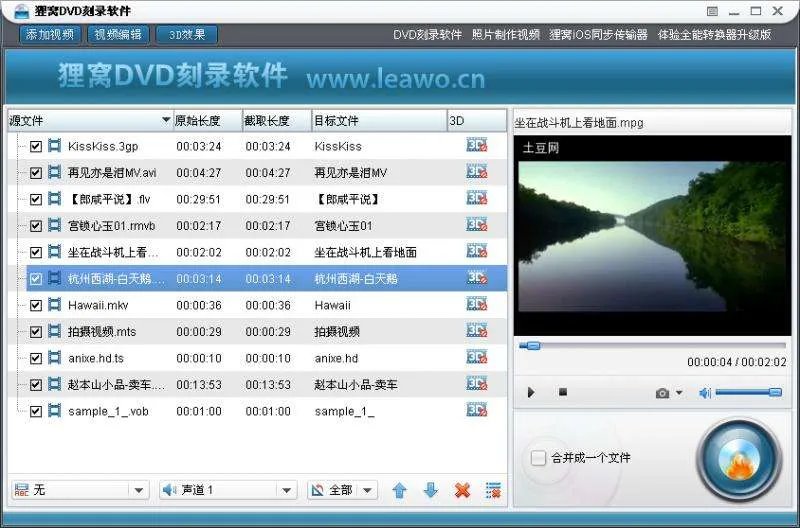Enable 合并成一个文件 checkbox

[x=538, y=458]
